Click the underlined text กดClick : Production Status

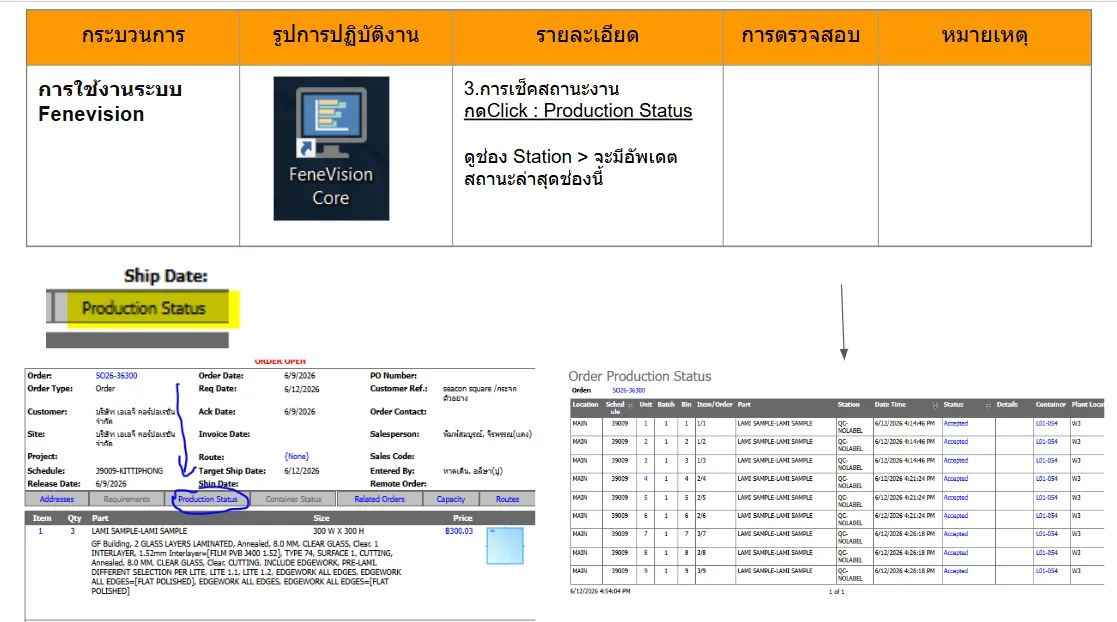pos(578,111)
